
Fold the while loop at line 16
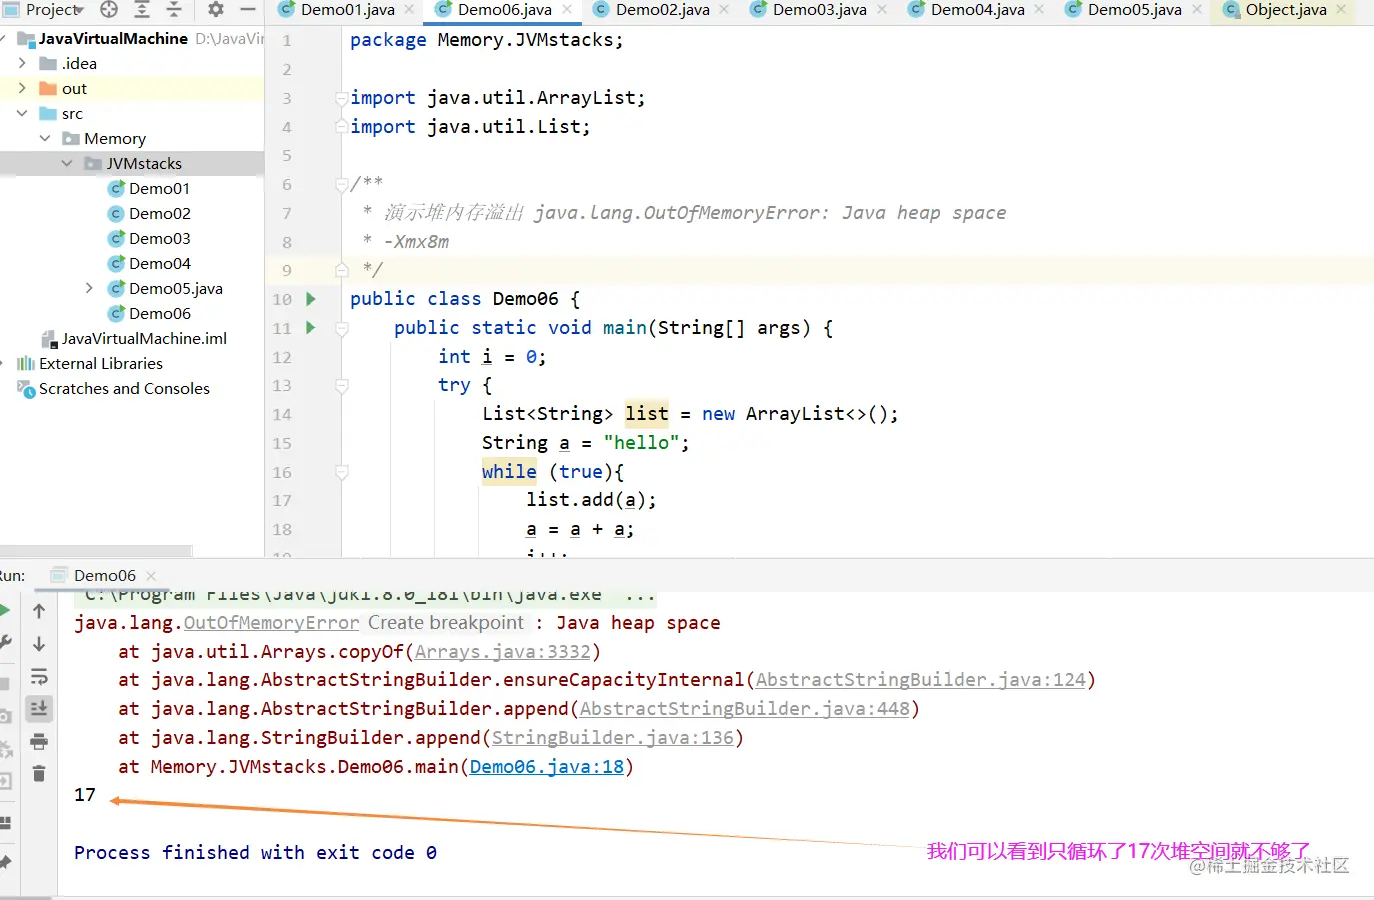click(341, 472)
